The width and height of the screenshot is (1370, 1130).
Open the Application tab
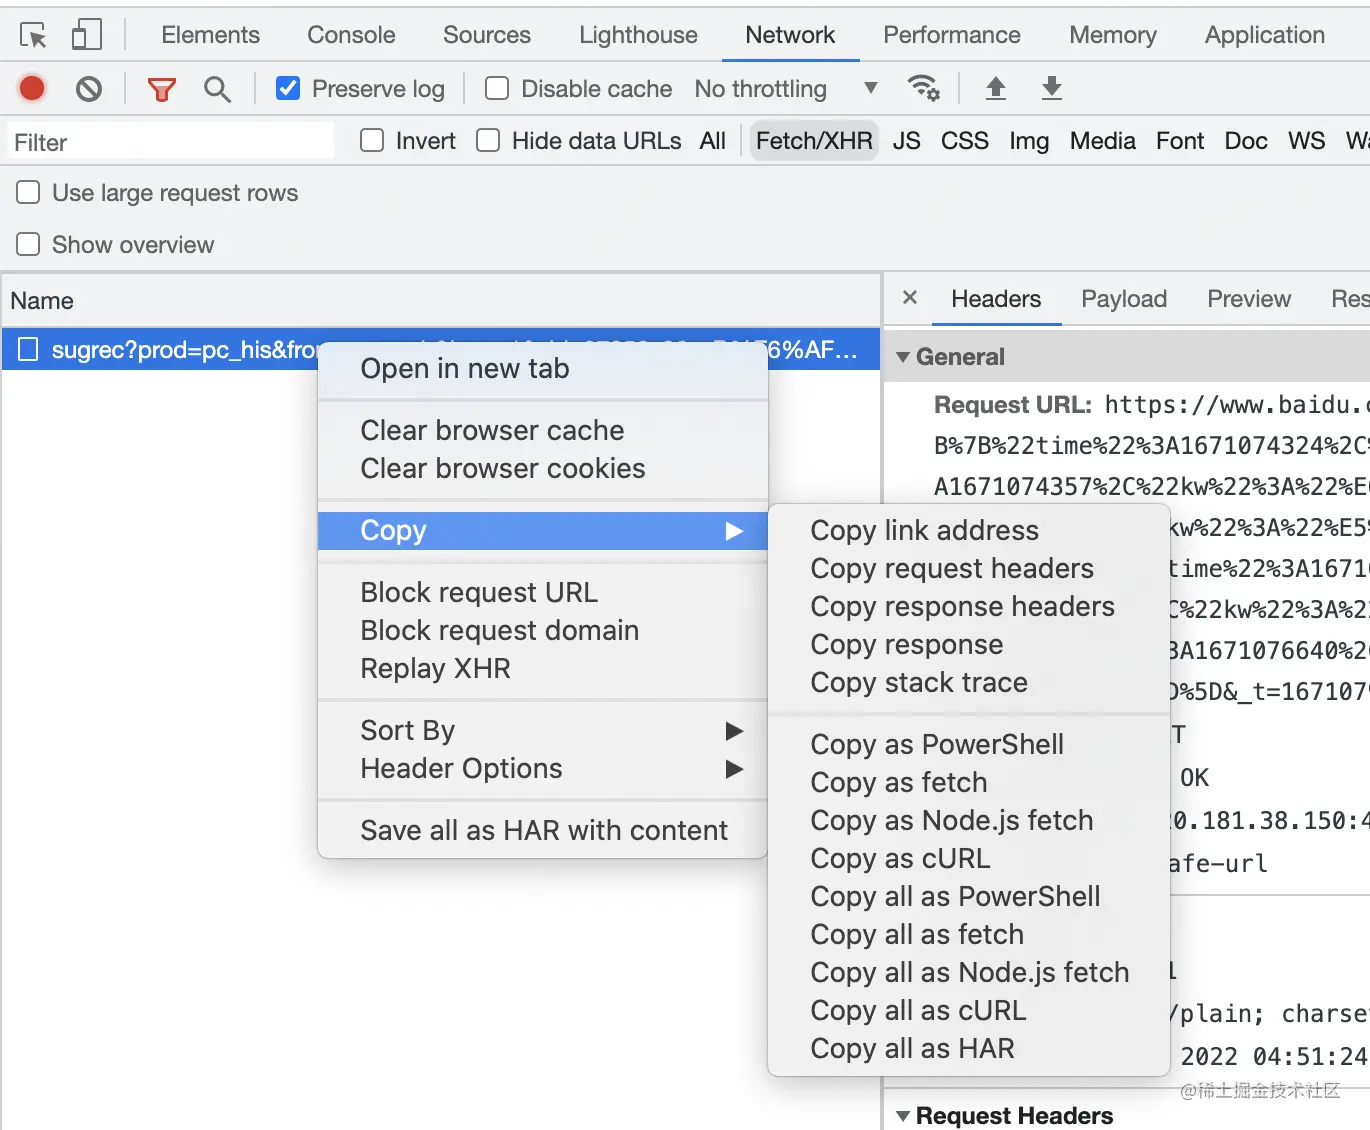[1265, 35]
